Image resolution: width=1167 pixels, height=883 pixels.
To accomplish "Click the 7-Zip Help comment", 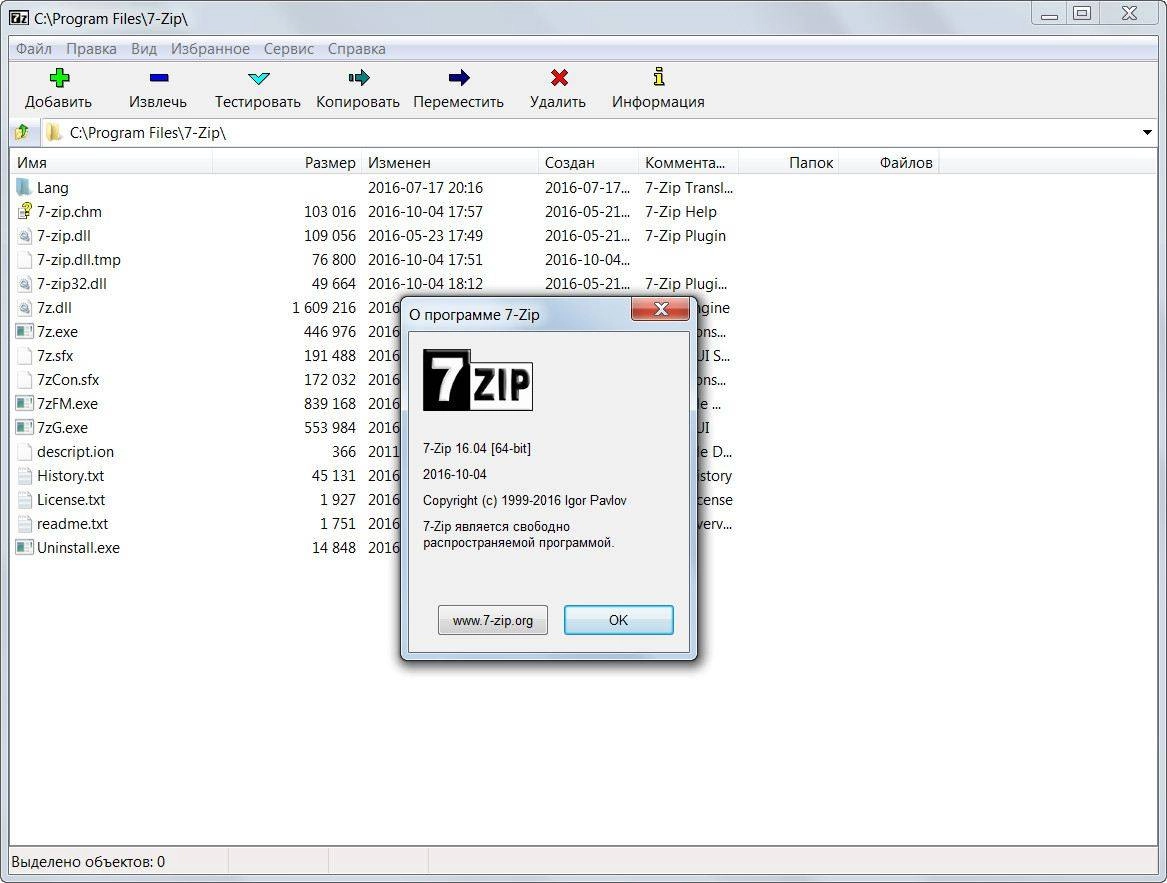I will pyautogui.click(x=681, y=212).
